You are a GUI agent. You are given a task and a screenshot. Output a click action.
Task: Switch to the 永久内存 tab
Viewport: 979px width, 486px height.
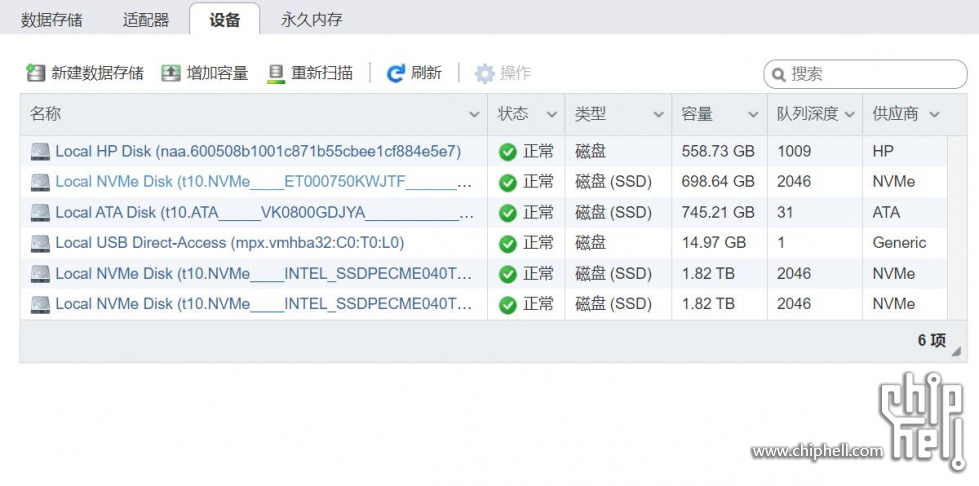312,19
